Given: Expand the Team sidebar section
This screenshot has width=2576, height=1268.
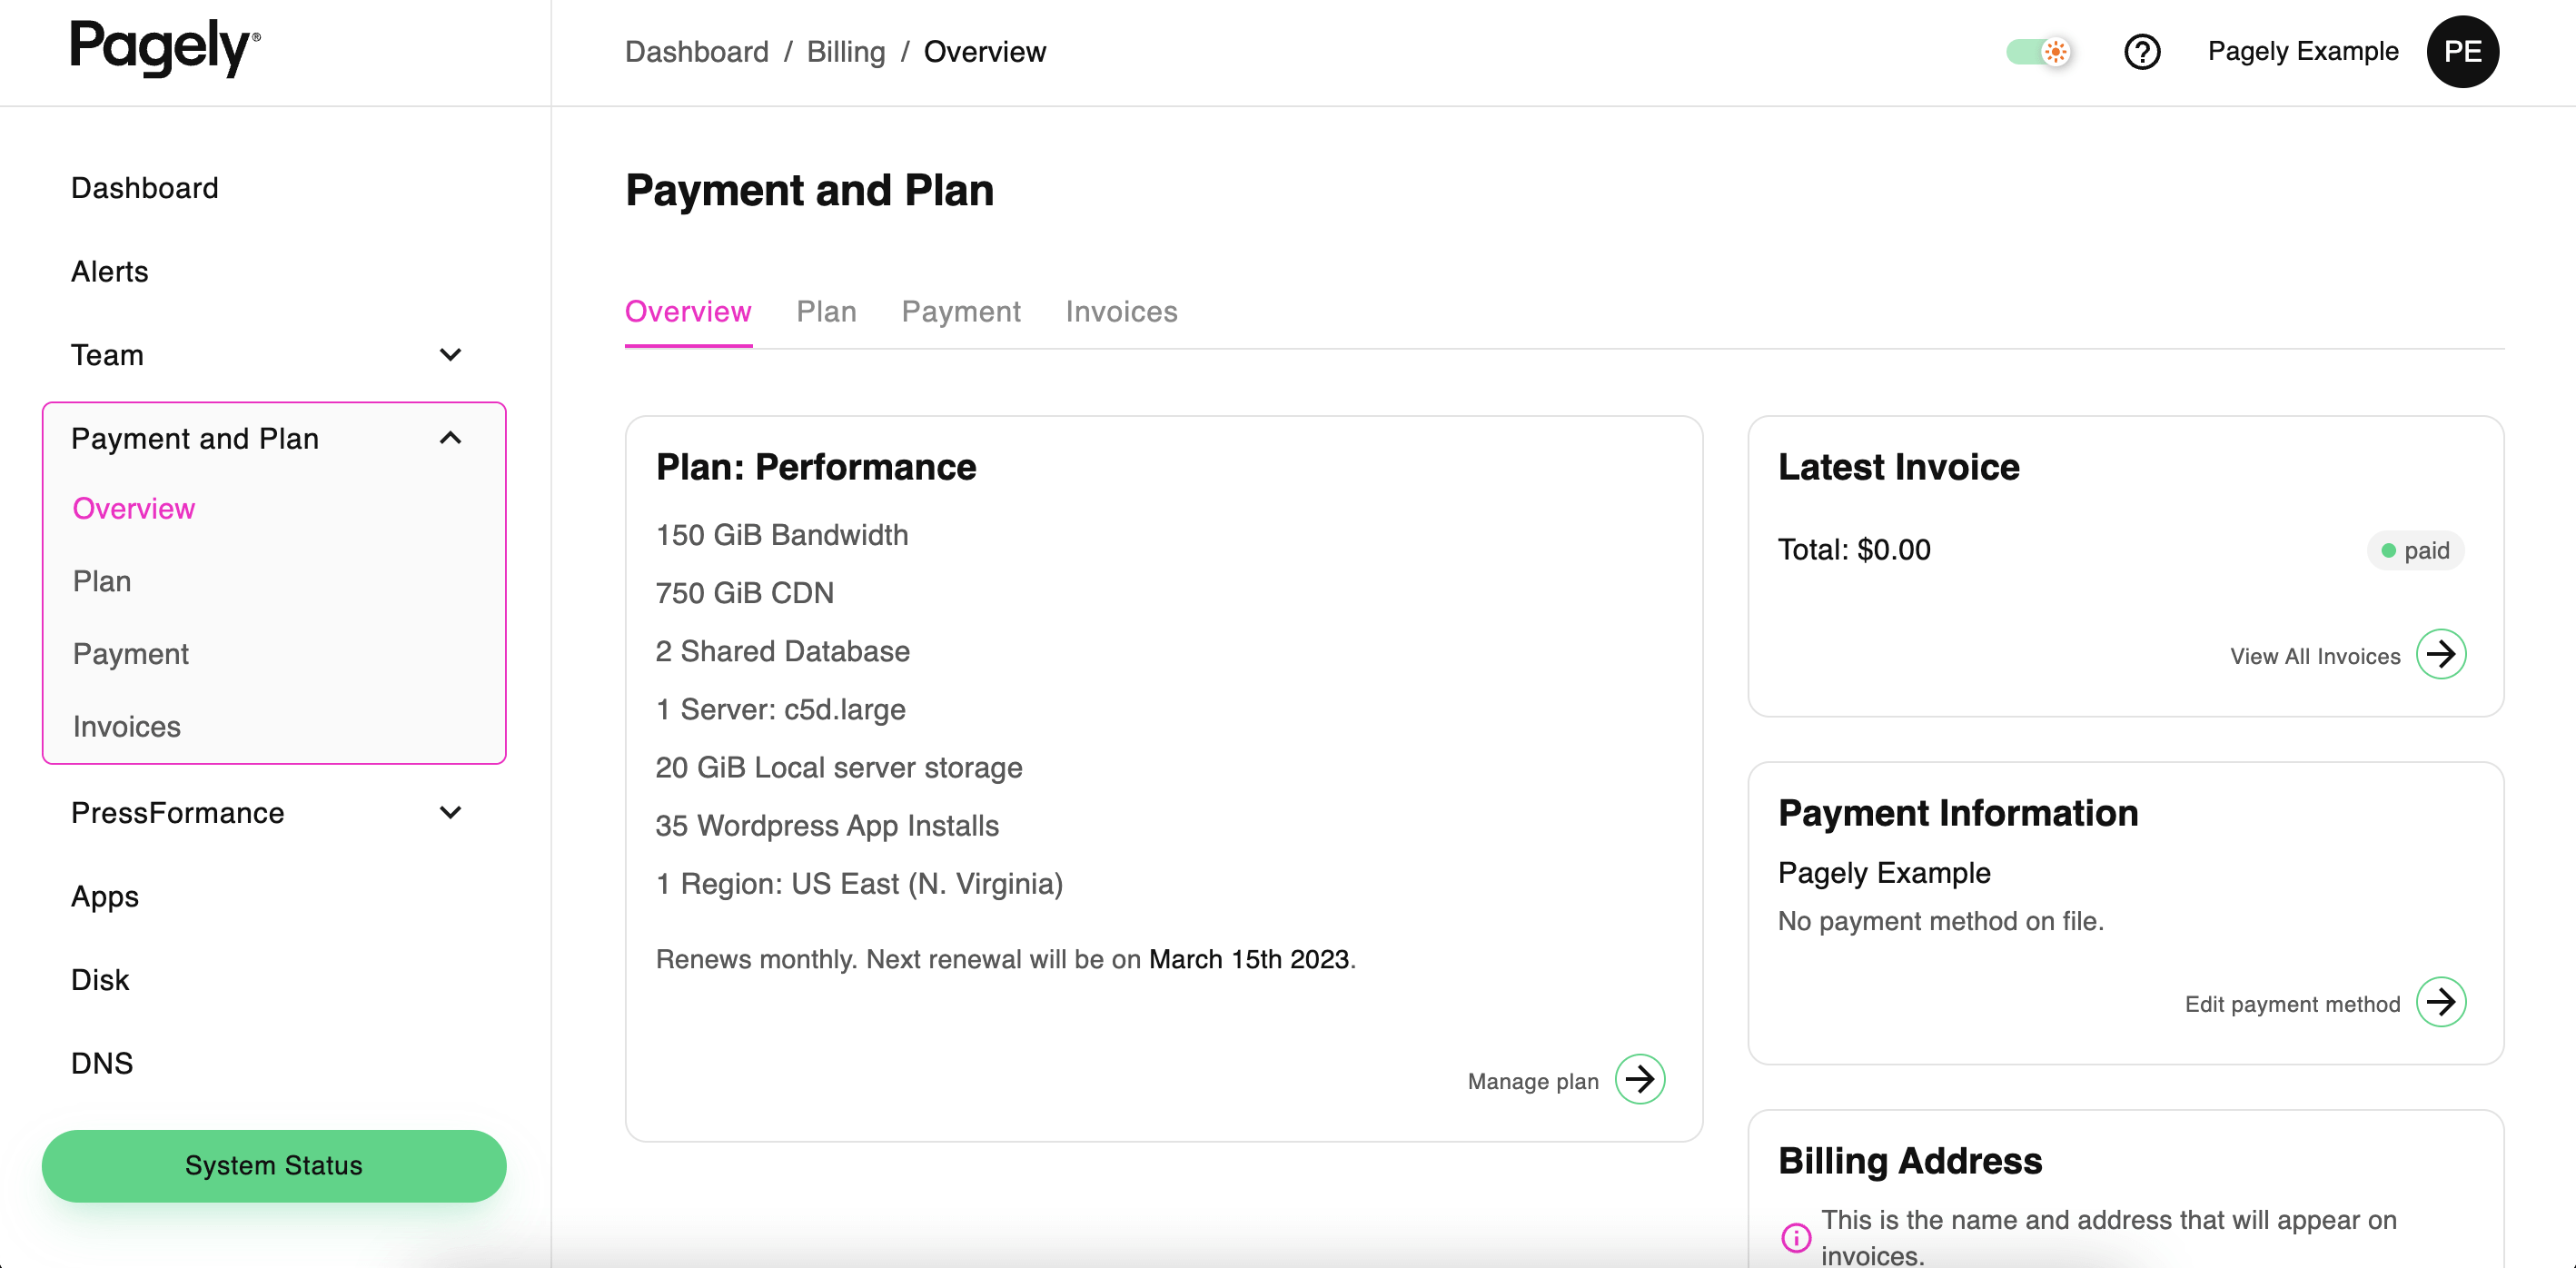Looking at the screenshot, I should 450,355.
